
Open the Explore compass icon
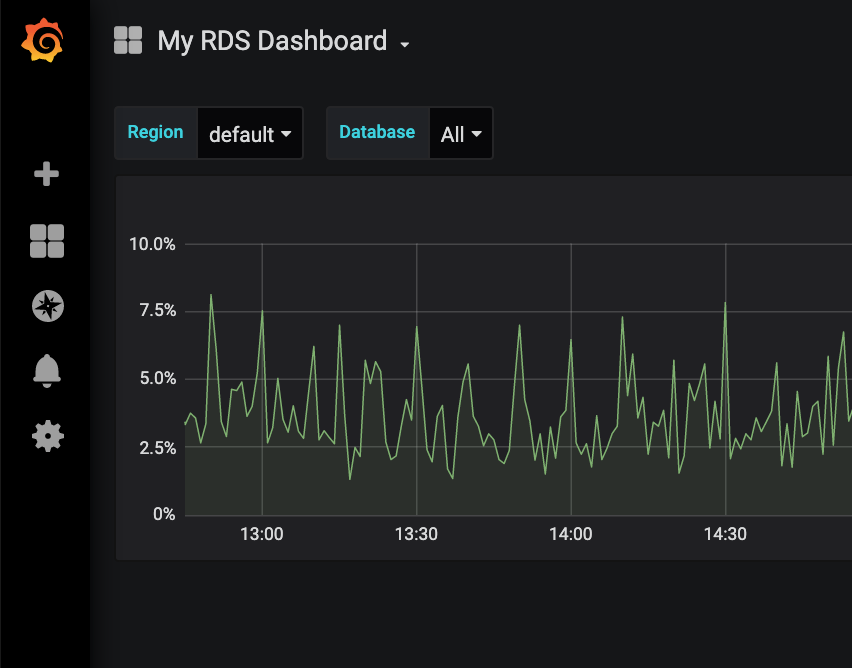pyautogui.click(x=48, y=306)
